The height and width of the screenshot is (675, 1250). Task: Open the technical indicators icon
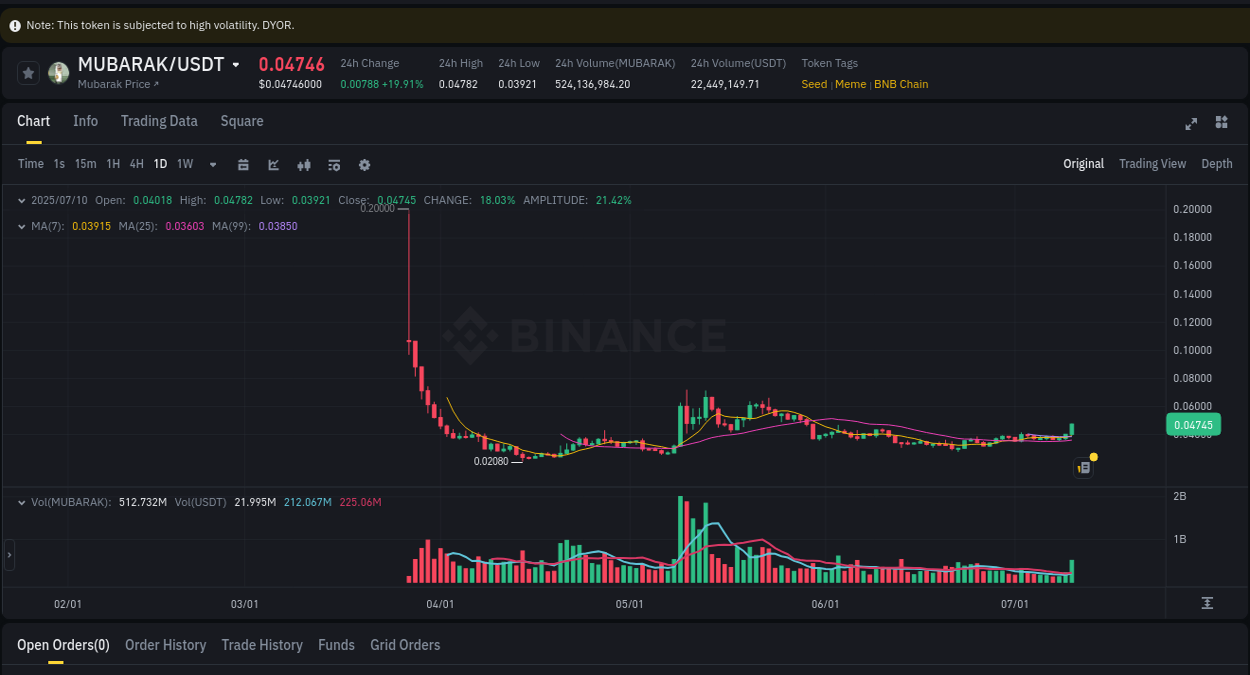pyautogui.click(x=304, y=164)
